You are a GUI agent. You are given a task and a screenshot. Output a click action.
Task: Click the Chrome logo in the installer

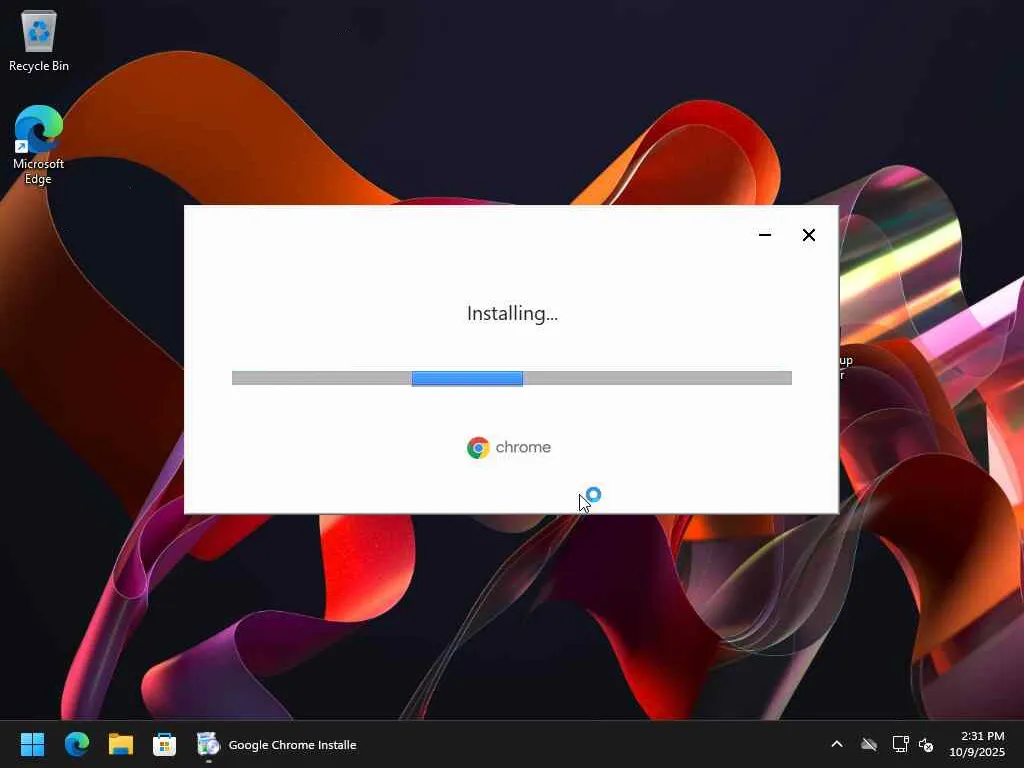coord(478,448)
